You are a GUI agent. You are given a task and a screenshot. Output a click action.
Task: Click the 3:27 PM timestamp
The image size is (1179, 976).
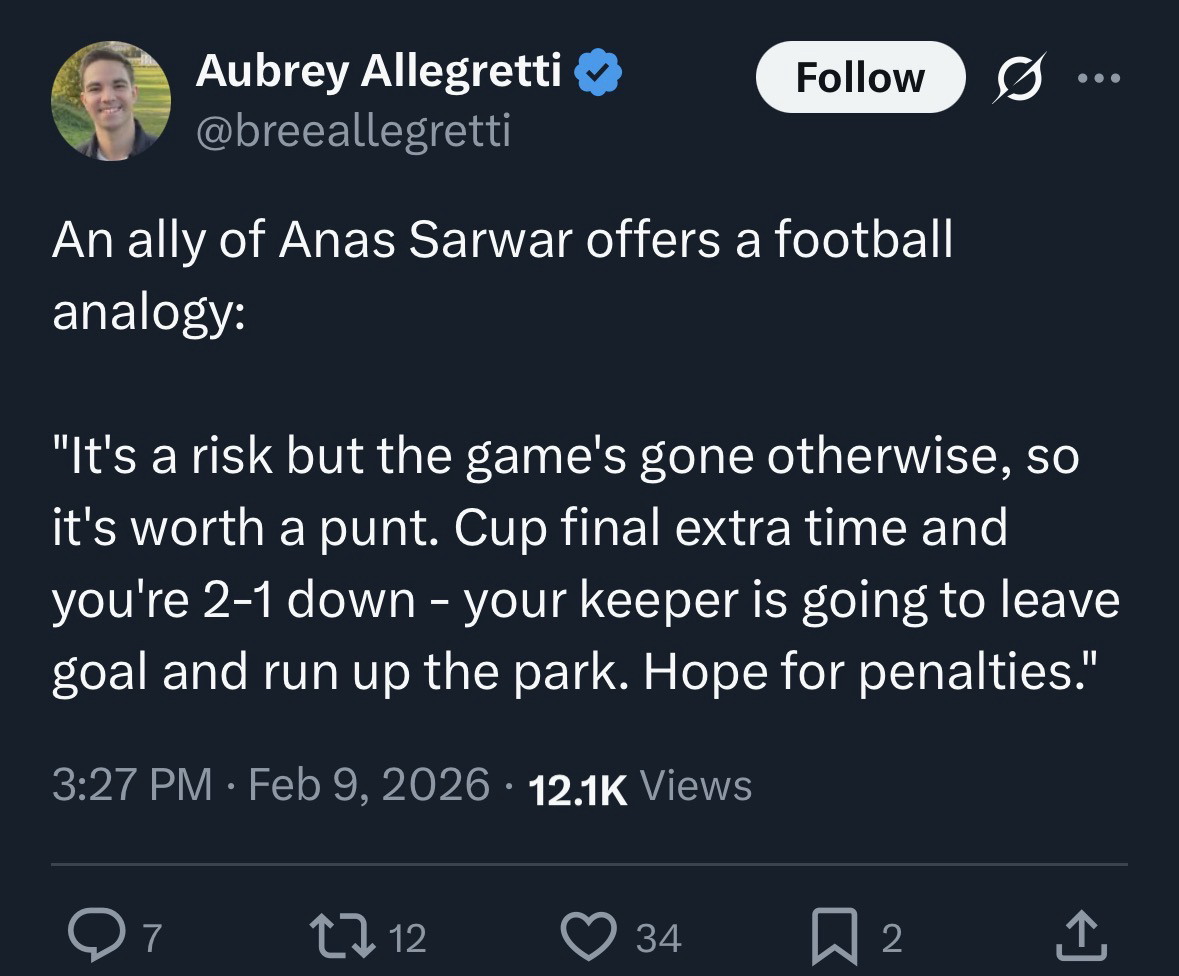coord(131,785)
